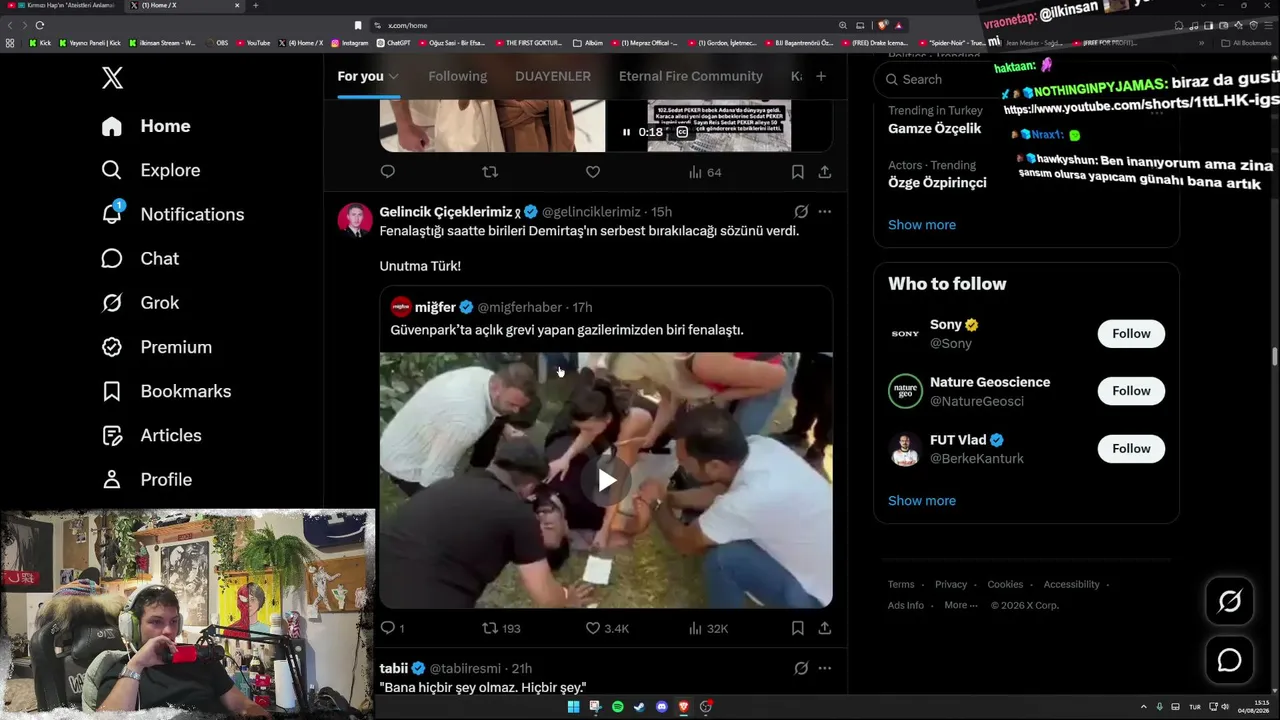View the 32K views analytics
The width and height of the screenshot is (1280, 720).
[708, 628]
